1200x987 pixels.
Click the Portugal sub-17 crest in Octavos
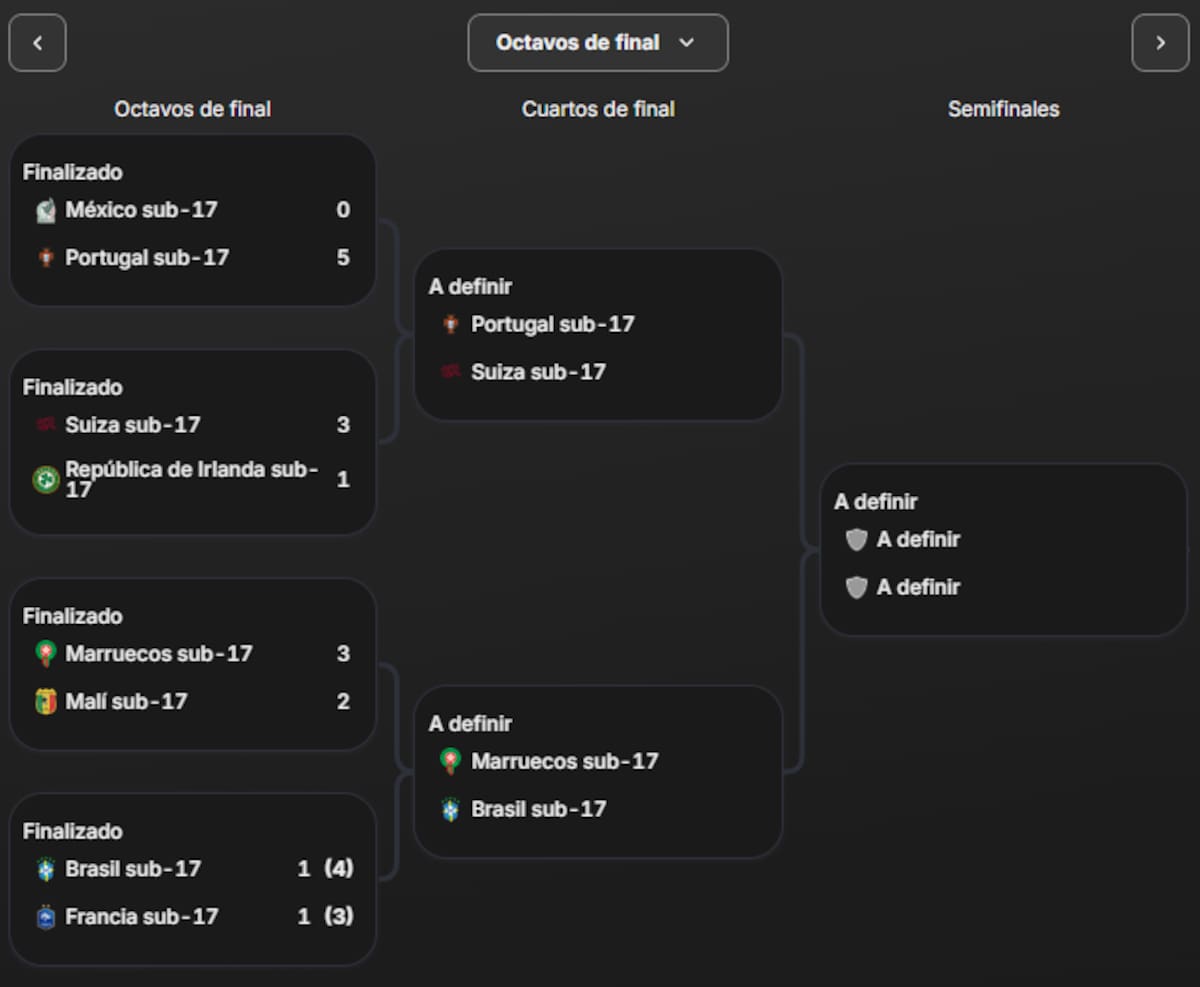click(44, 257)
